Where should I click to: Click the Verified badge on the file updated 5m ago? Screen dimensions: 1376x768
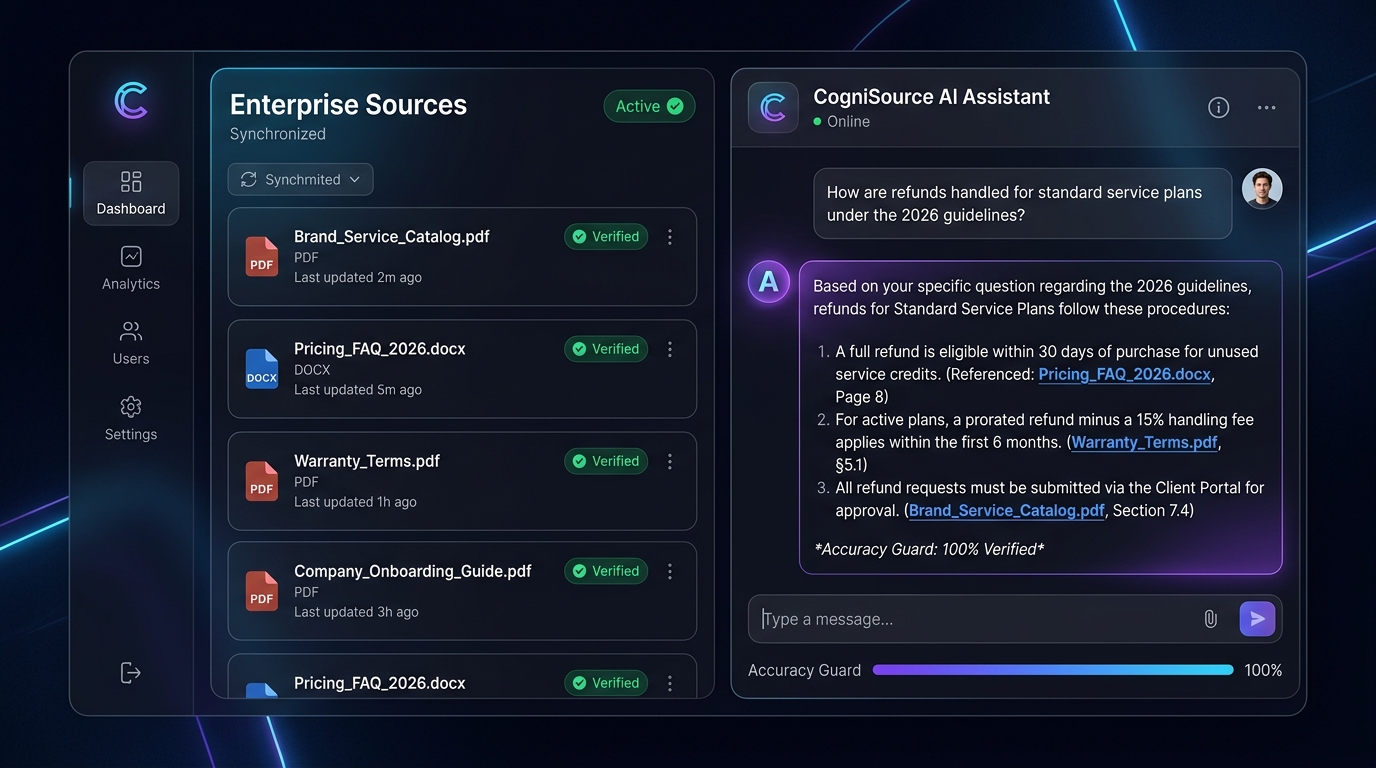(606, 349)
